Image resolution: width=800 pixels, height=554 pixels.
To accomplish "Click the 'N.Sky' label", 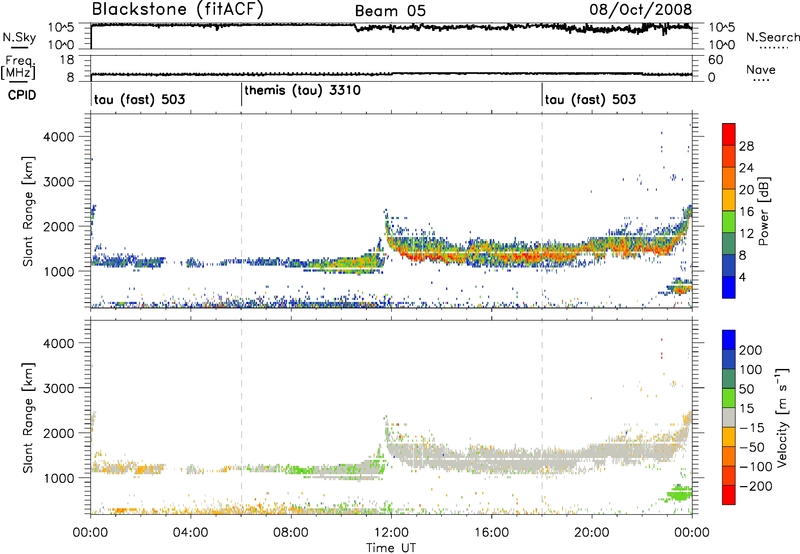I will click(x=19, y=37).
